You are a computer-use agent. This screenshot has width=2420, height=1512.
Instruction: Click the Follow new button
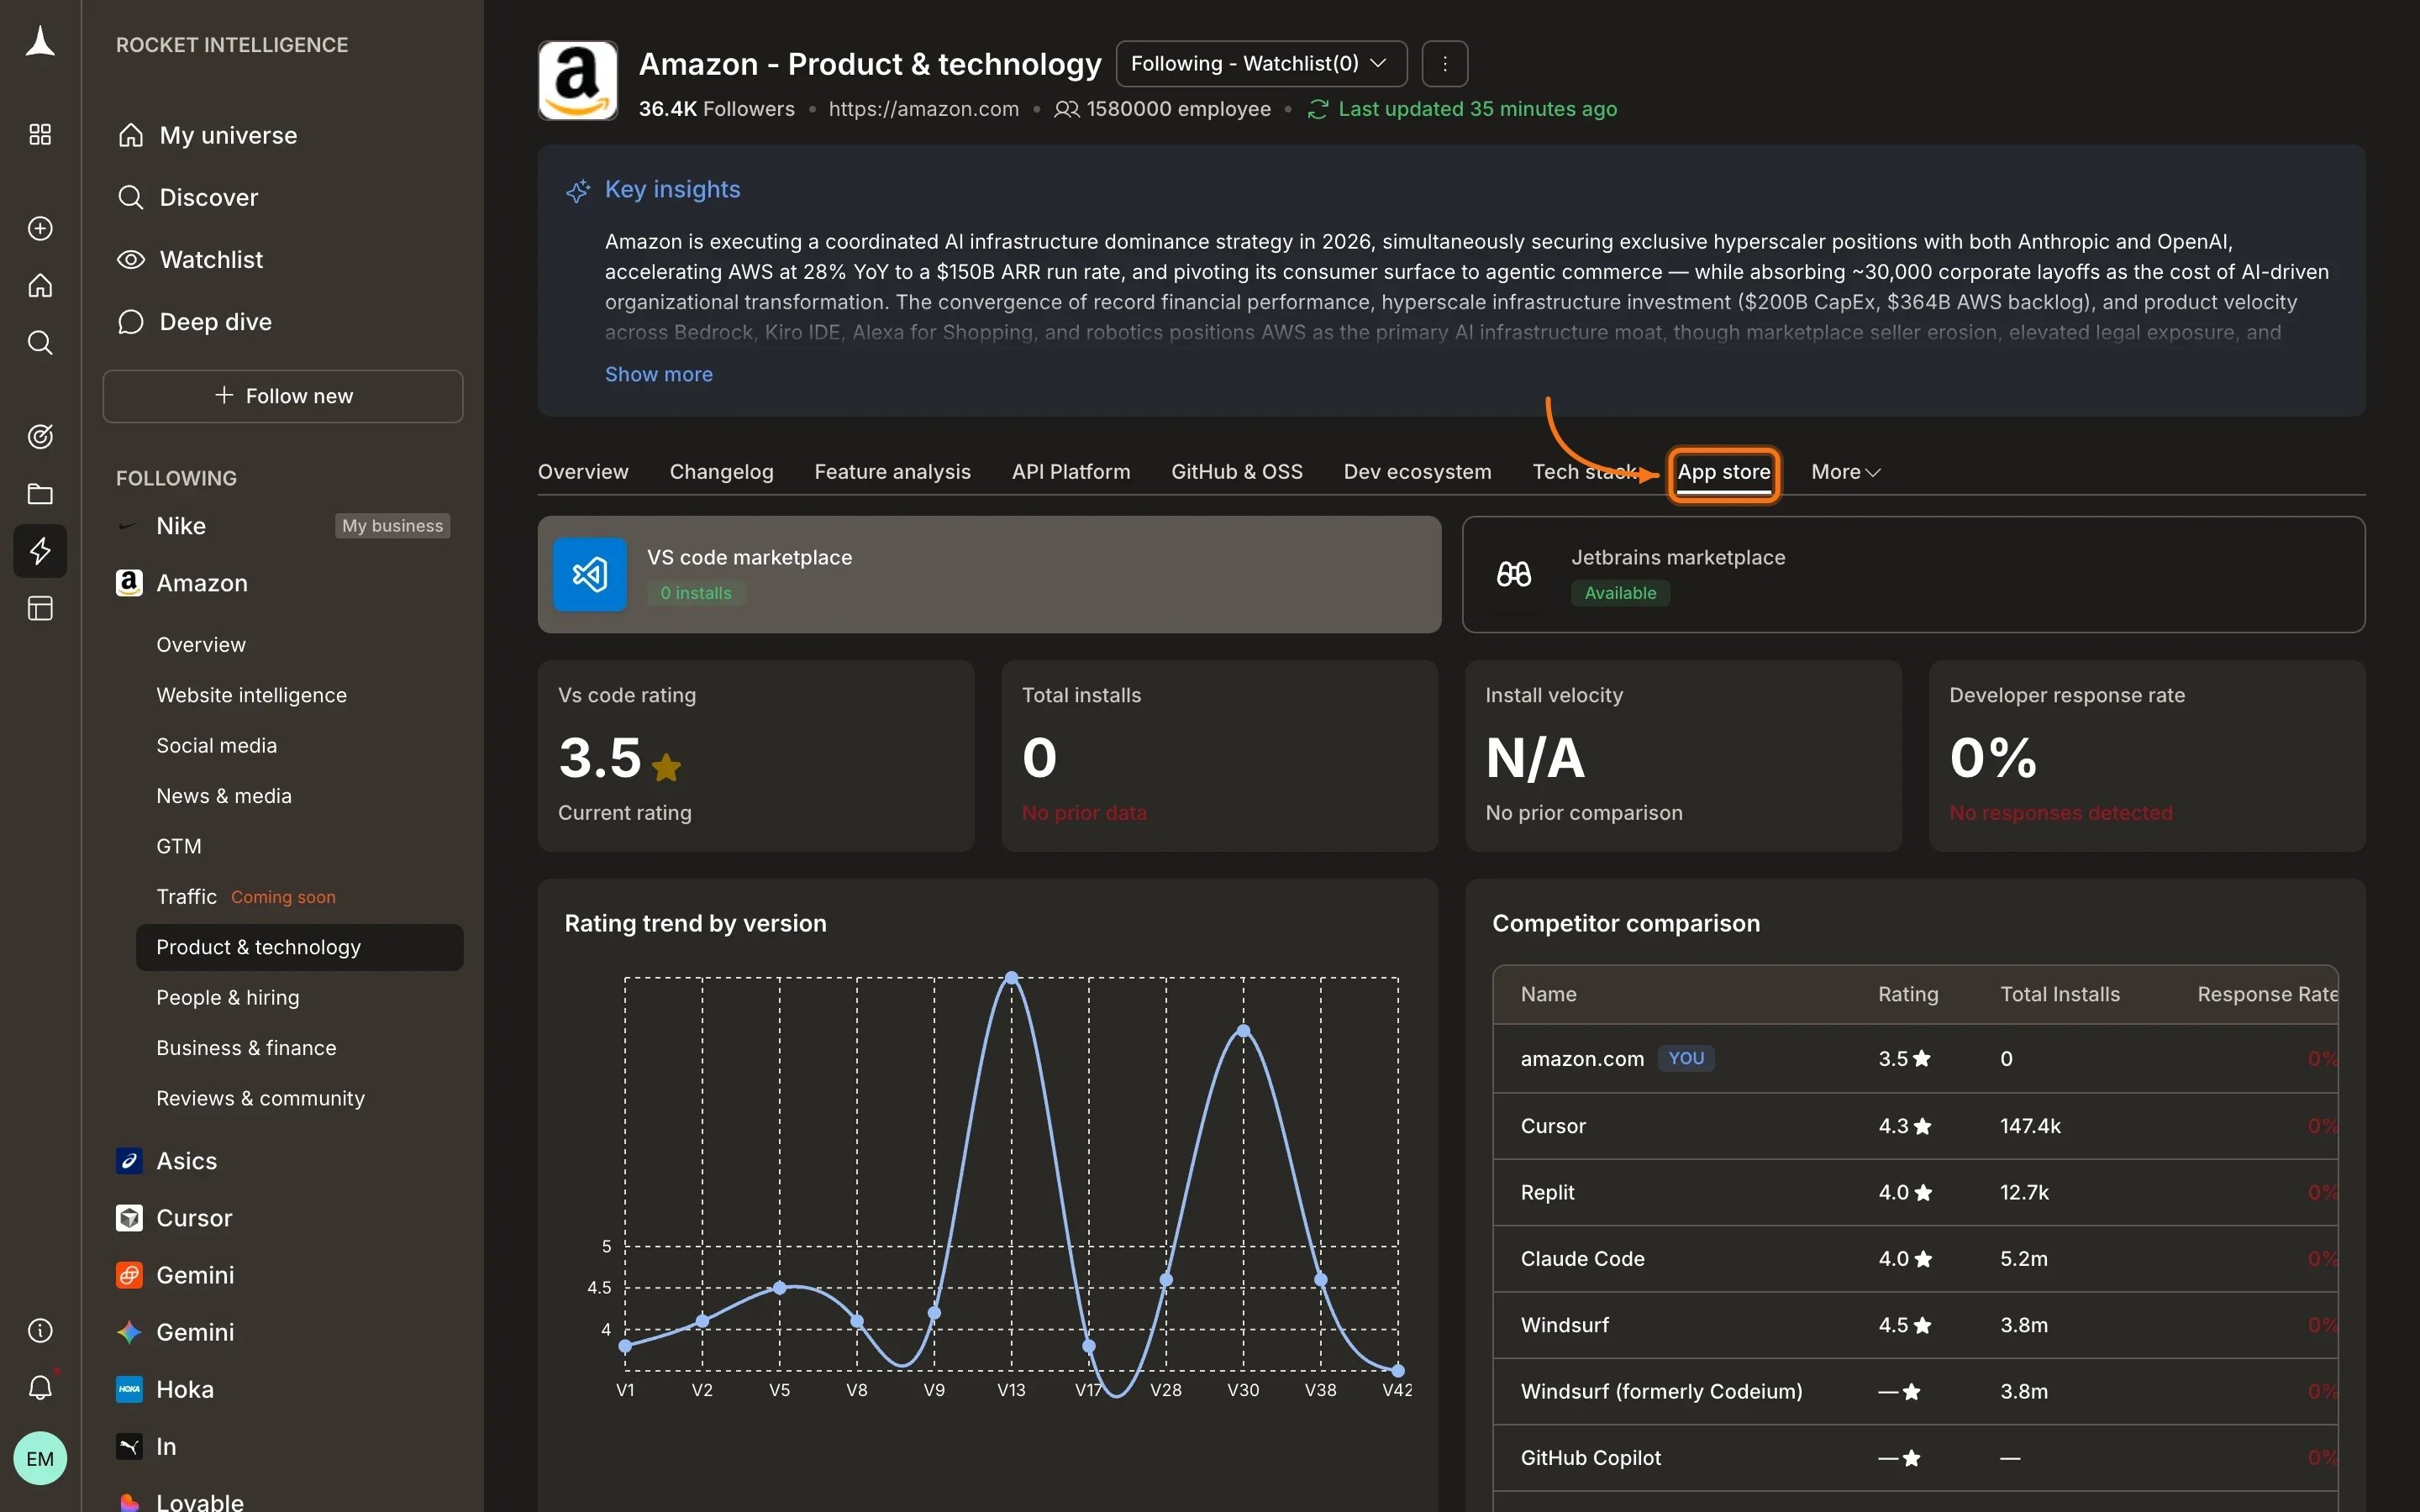pyautogui.click(x=283, y=396)
